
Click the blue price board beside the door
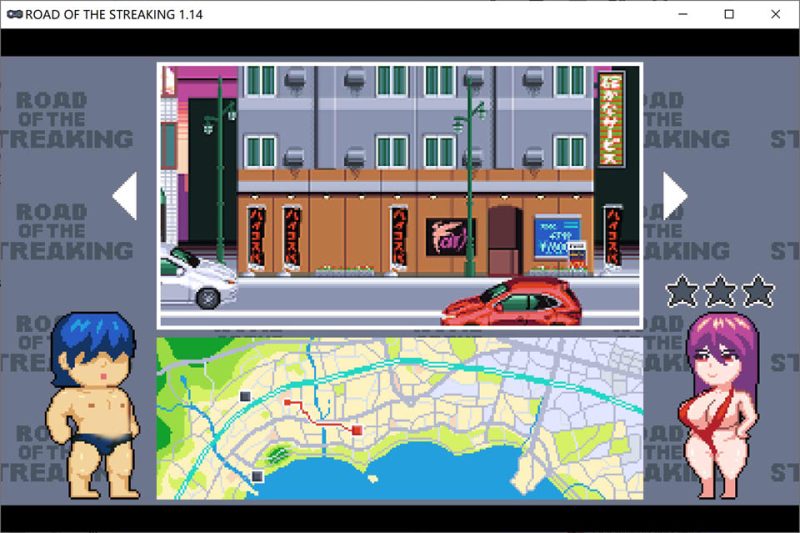pyautogui.click(x=556, y=238)
